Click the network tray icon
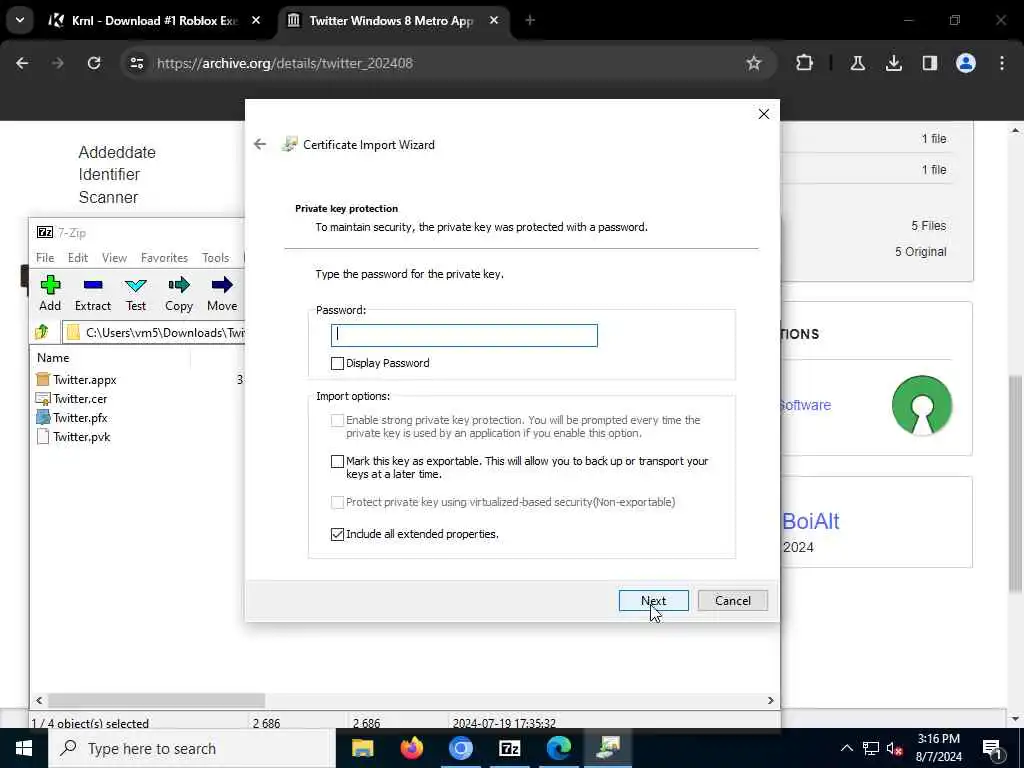The width and height of the screenshot is (1024, 768). (871, 748)
